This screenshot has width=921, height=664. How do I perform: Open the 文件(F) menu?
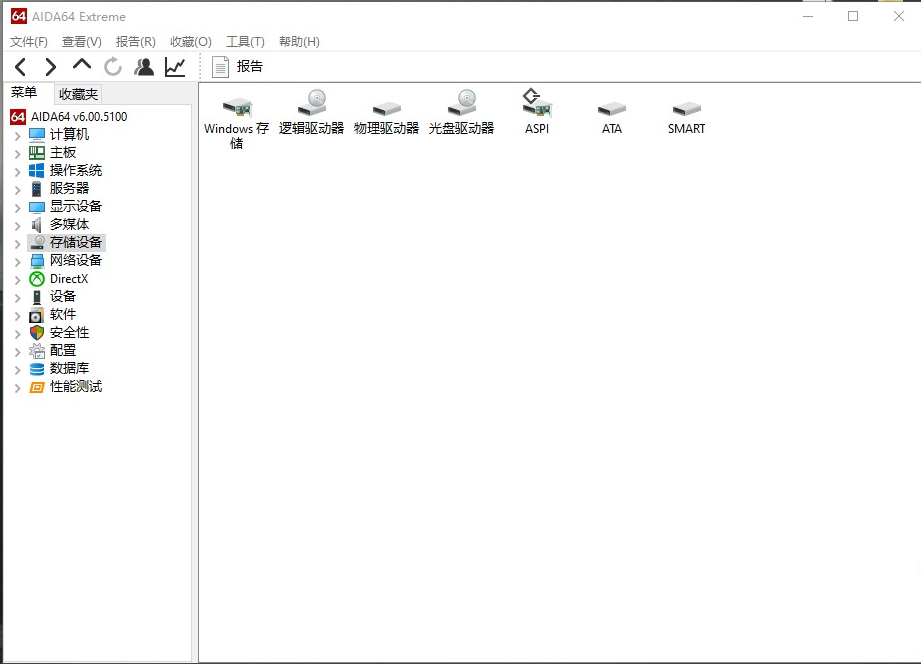[29, 42]
